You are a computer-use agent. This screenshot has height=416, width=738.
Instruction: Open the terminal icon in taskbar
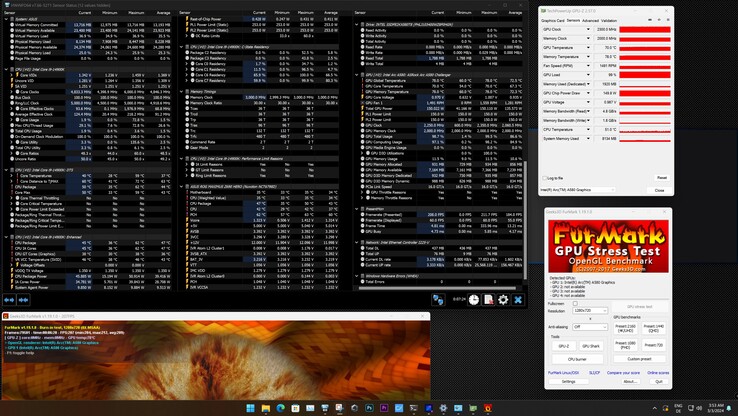tap(414, 408)
